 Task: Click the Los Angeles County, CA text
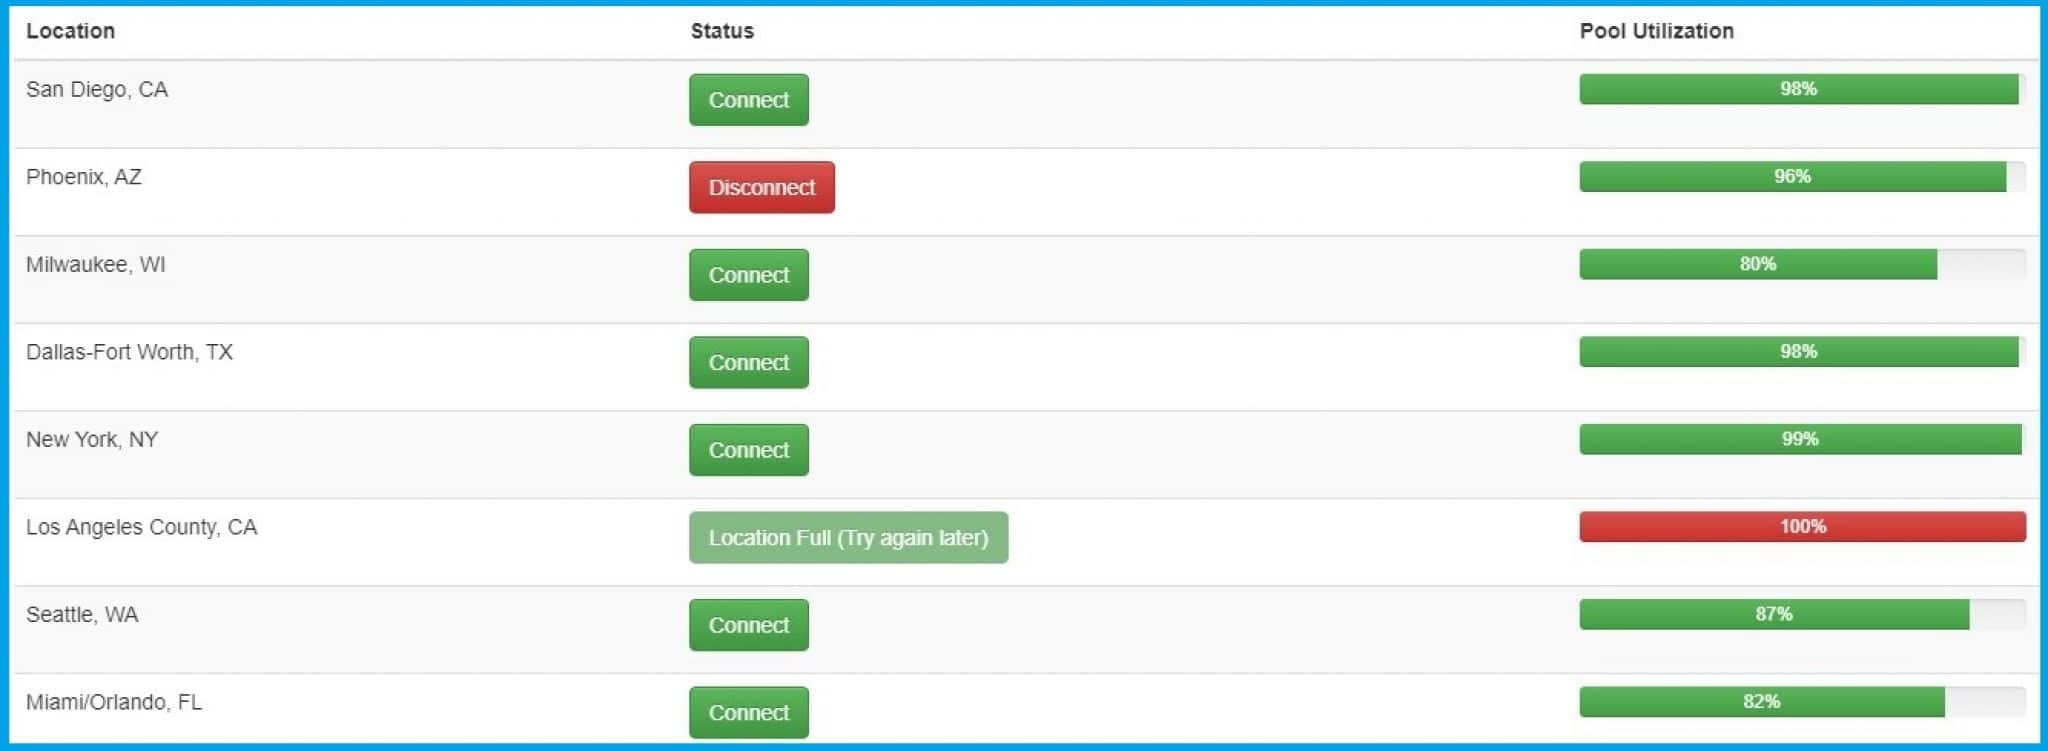(141, 527)
